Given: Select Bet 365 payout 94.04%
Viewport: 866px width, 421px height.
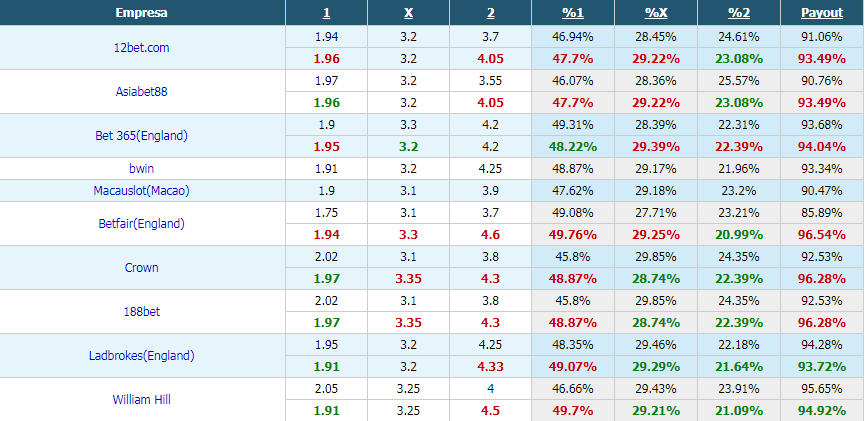Looking at the screenshot, I should click(822, 147).
